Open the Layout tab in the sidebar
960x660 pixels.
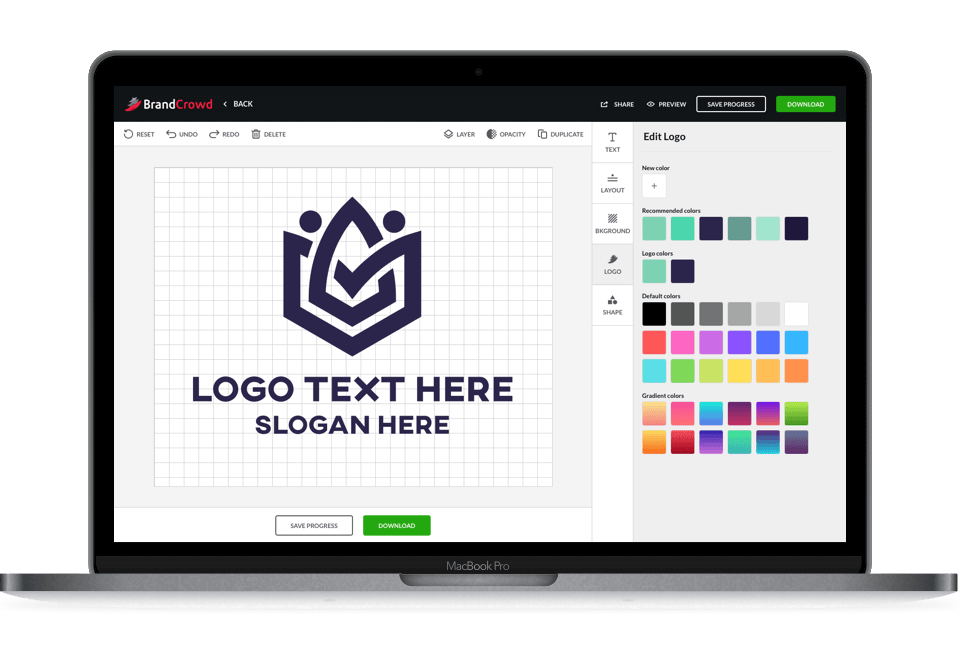tap(612, 183)
